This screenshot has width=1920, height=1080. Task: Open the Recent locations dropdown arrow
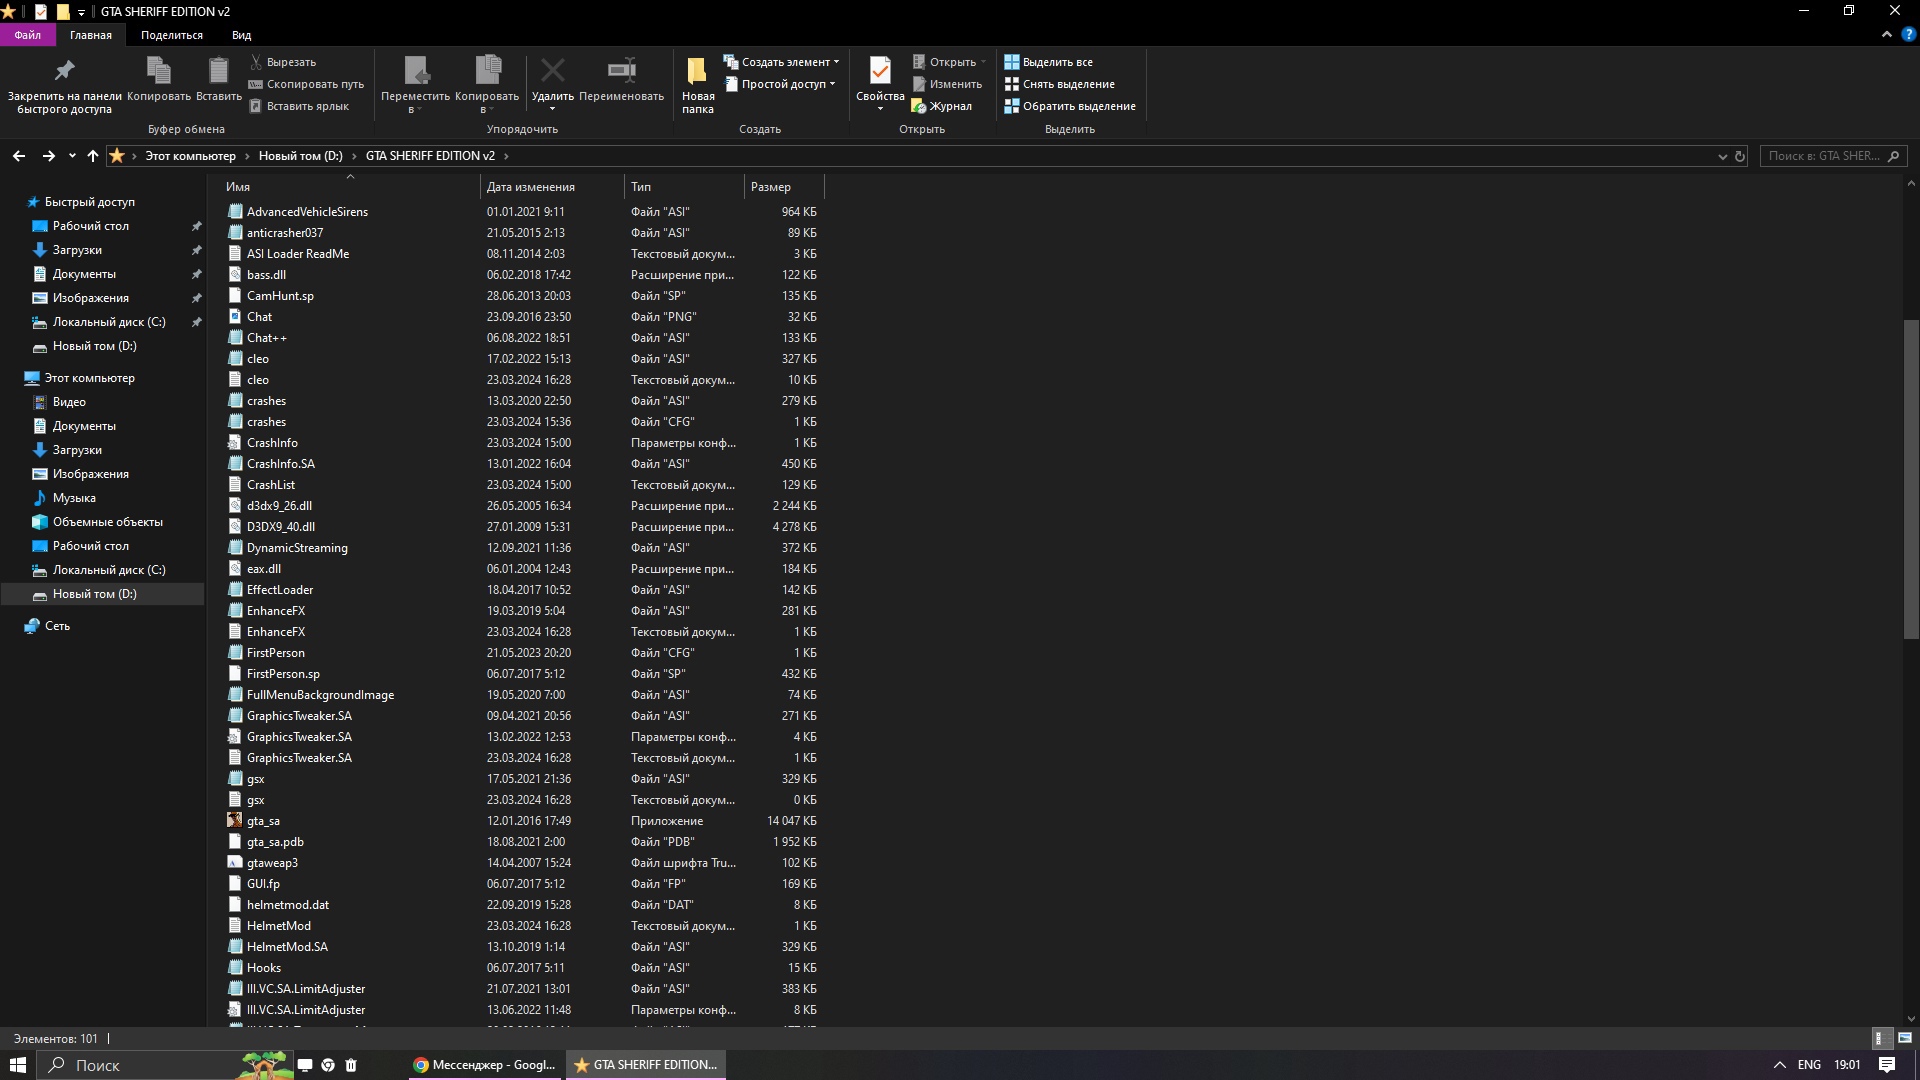pos(72,156)
